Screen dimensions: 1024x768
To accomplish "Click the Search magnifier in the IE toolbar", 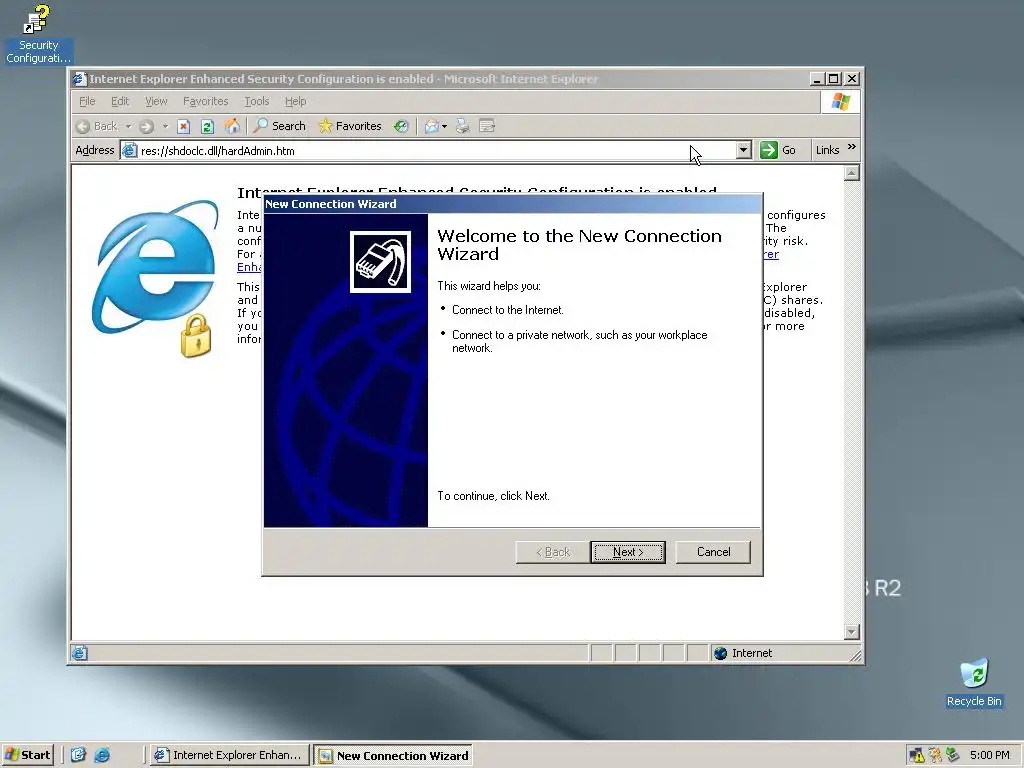I will [261, 125].
